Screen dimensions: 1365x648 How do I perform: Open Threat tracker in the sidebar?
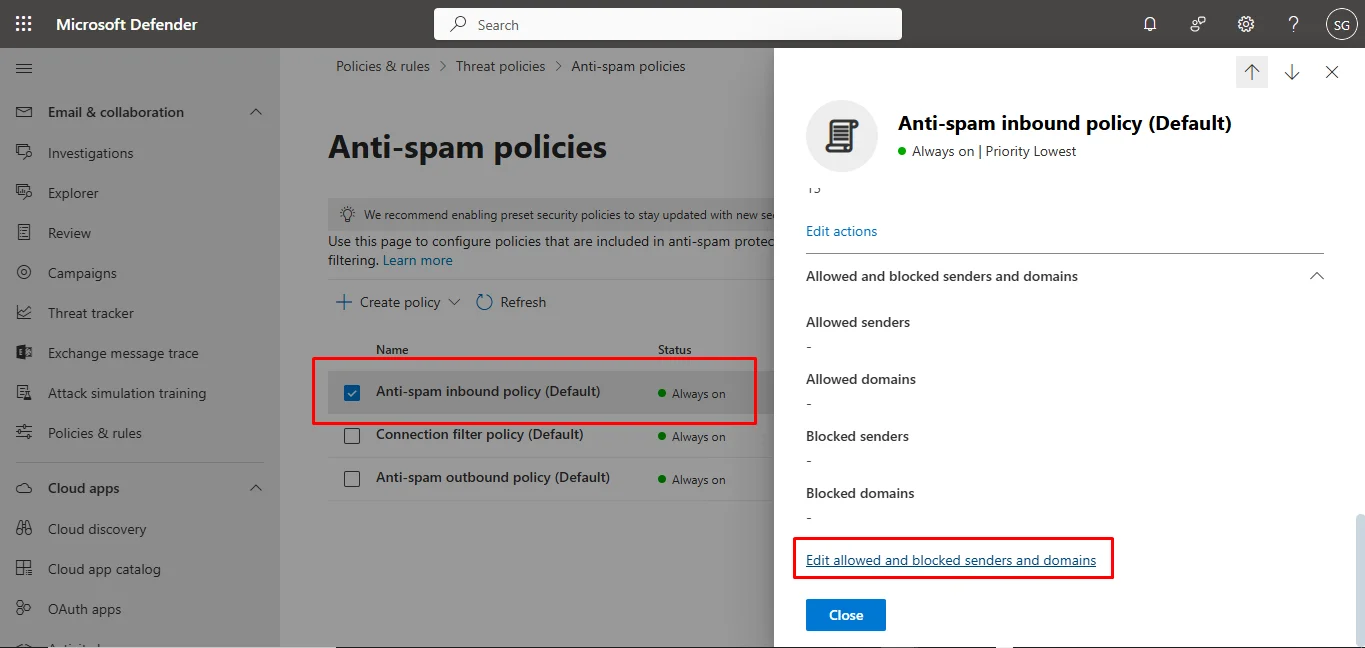click(x=91, y=313)
